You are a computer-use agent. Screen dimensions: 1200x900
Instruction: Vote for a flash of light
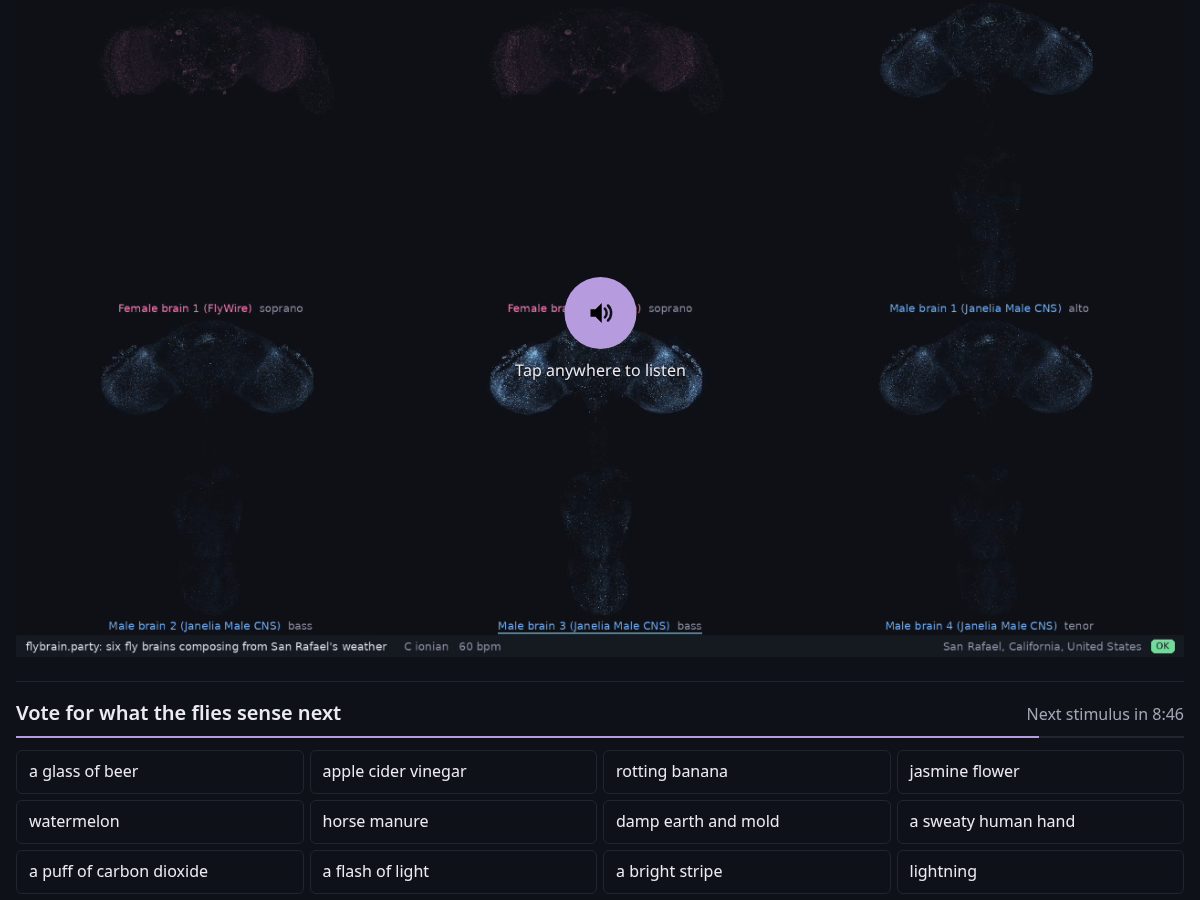tap(453, 872)
